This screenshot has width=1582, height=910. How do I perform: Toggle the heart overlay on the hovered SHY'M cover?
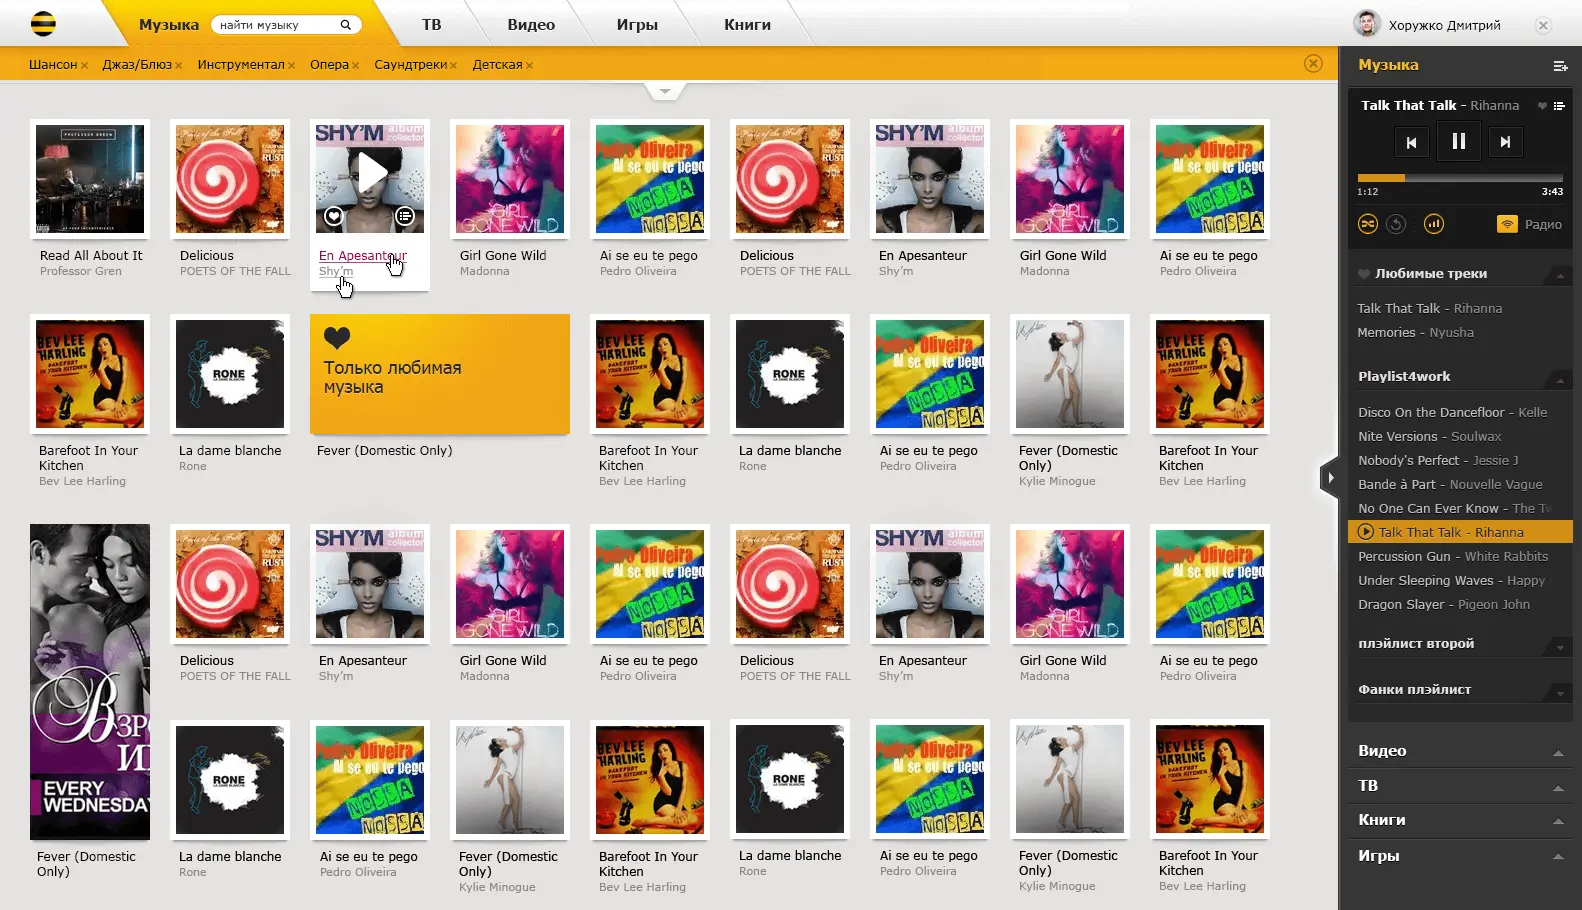click(x=334, y=216)
